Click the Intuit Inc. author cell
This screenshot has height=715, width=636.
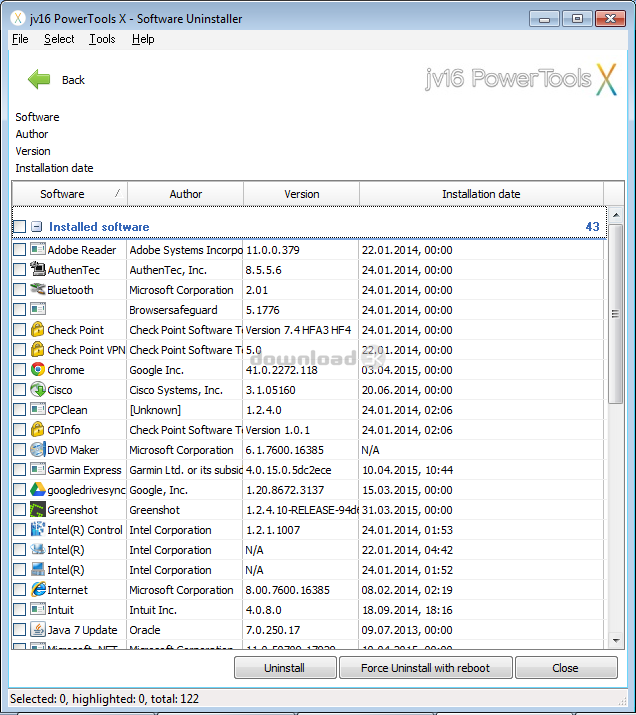click(185, 610)
